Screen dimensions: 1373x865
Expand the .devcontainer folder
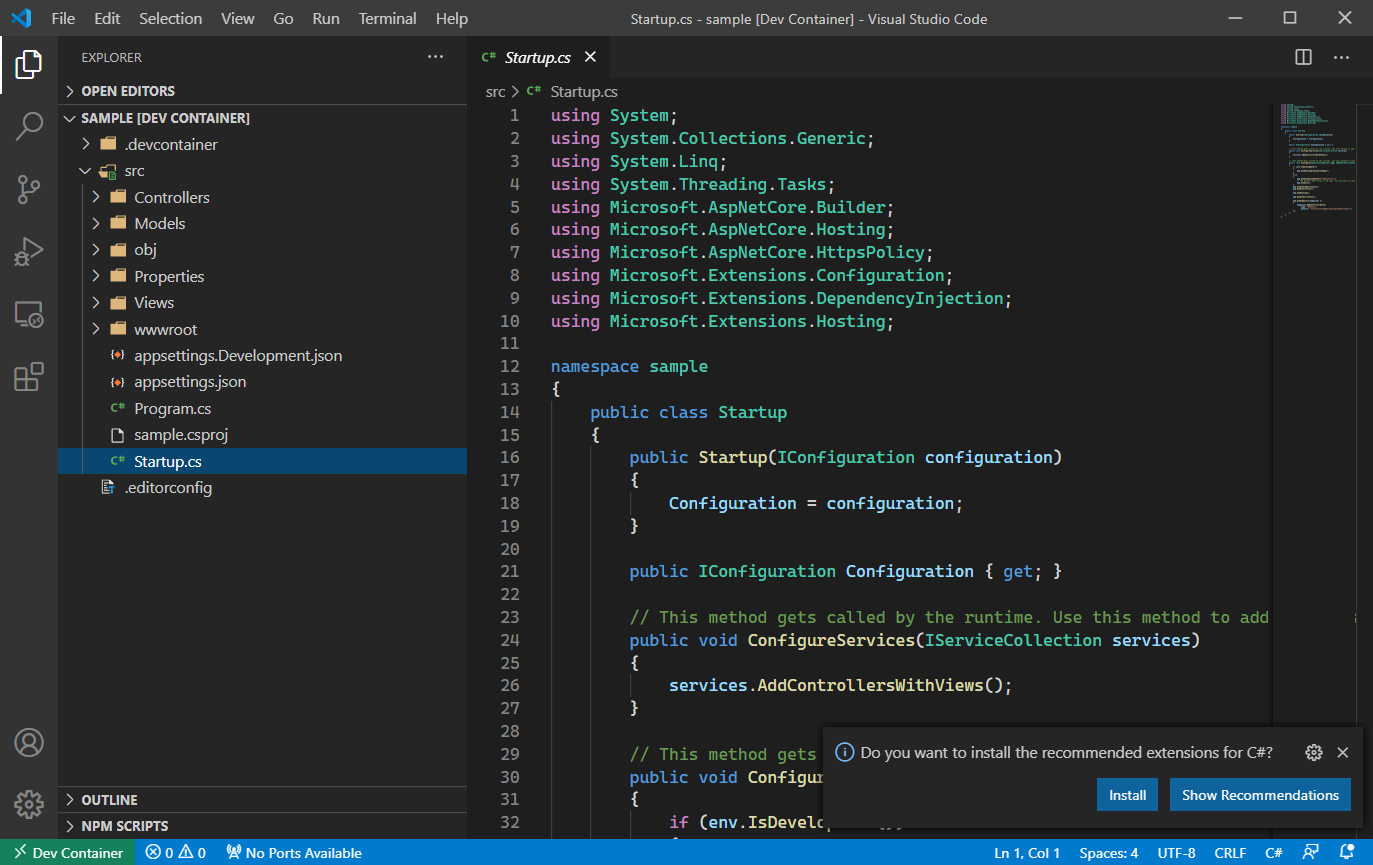[x=170, y=144]
